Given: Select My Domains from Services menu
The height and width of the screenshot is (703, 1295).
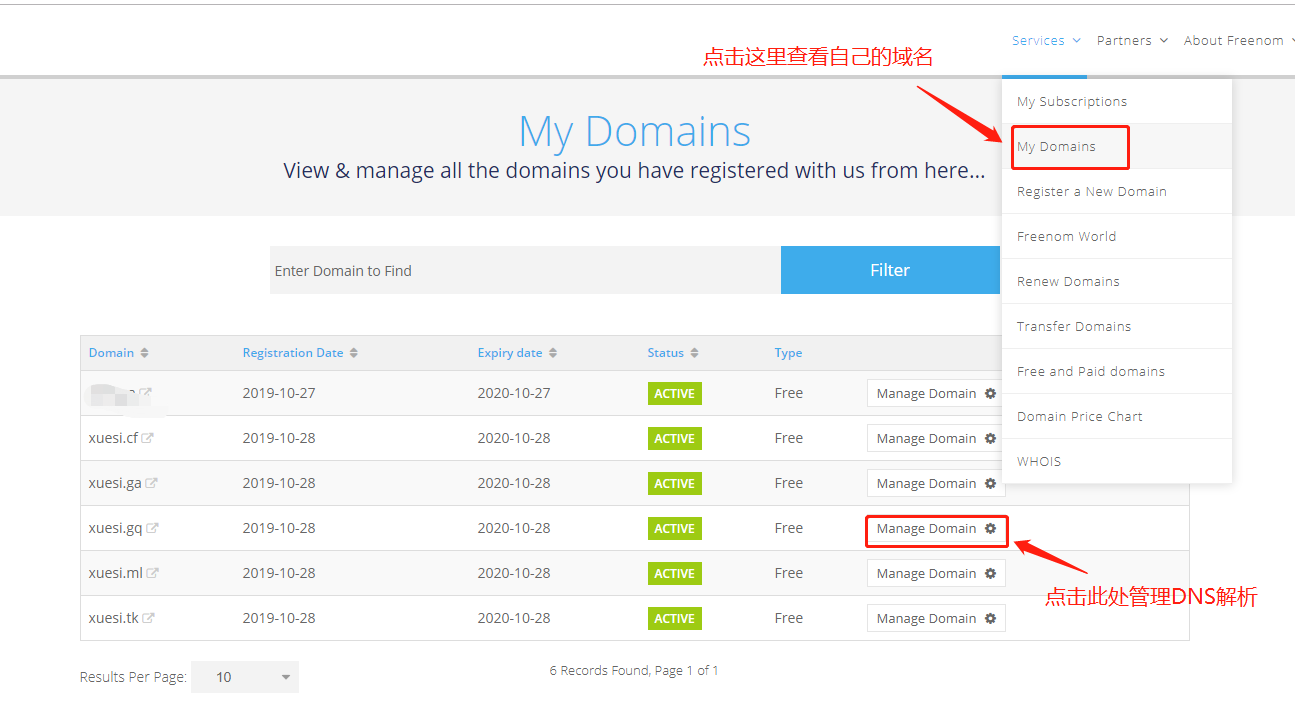Looking at the screenshot, I should [x=1057, y=147].
